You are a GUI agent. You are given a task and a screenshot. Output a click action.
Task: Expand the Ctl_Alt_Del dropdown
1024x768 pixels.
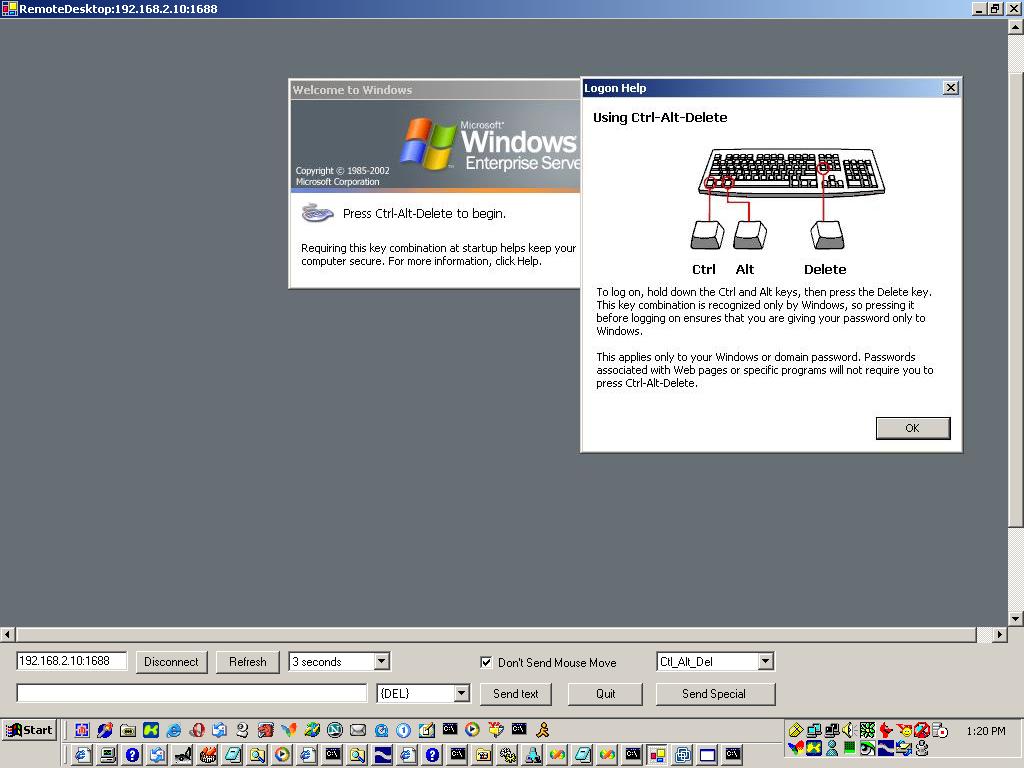pyautogui.click(x=766, y=662)
